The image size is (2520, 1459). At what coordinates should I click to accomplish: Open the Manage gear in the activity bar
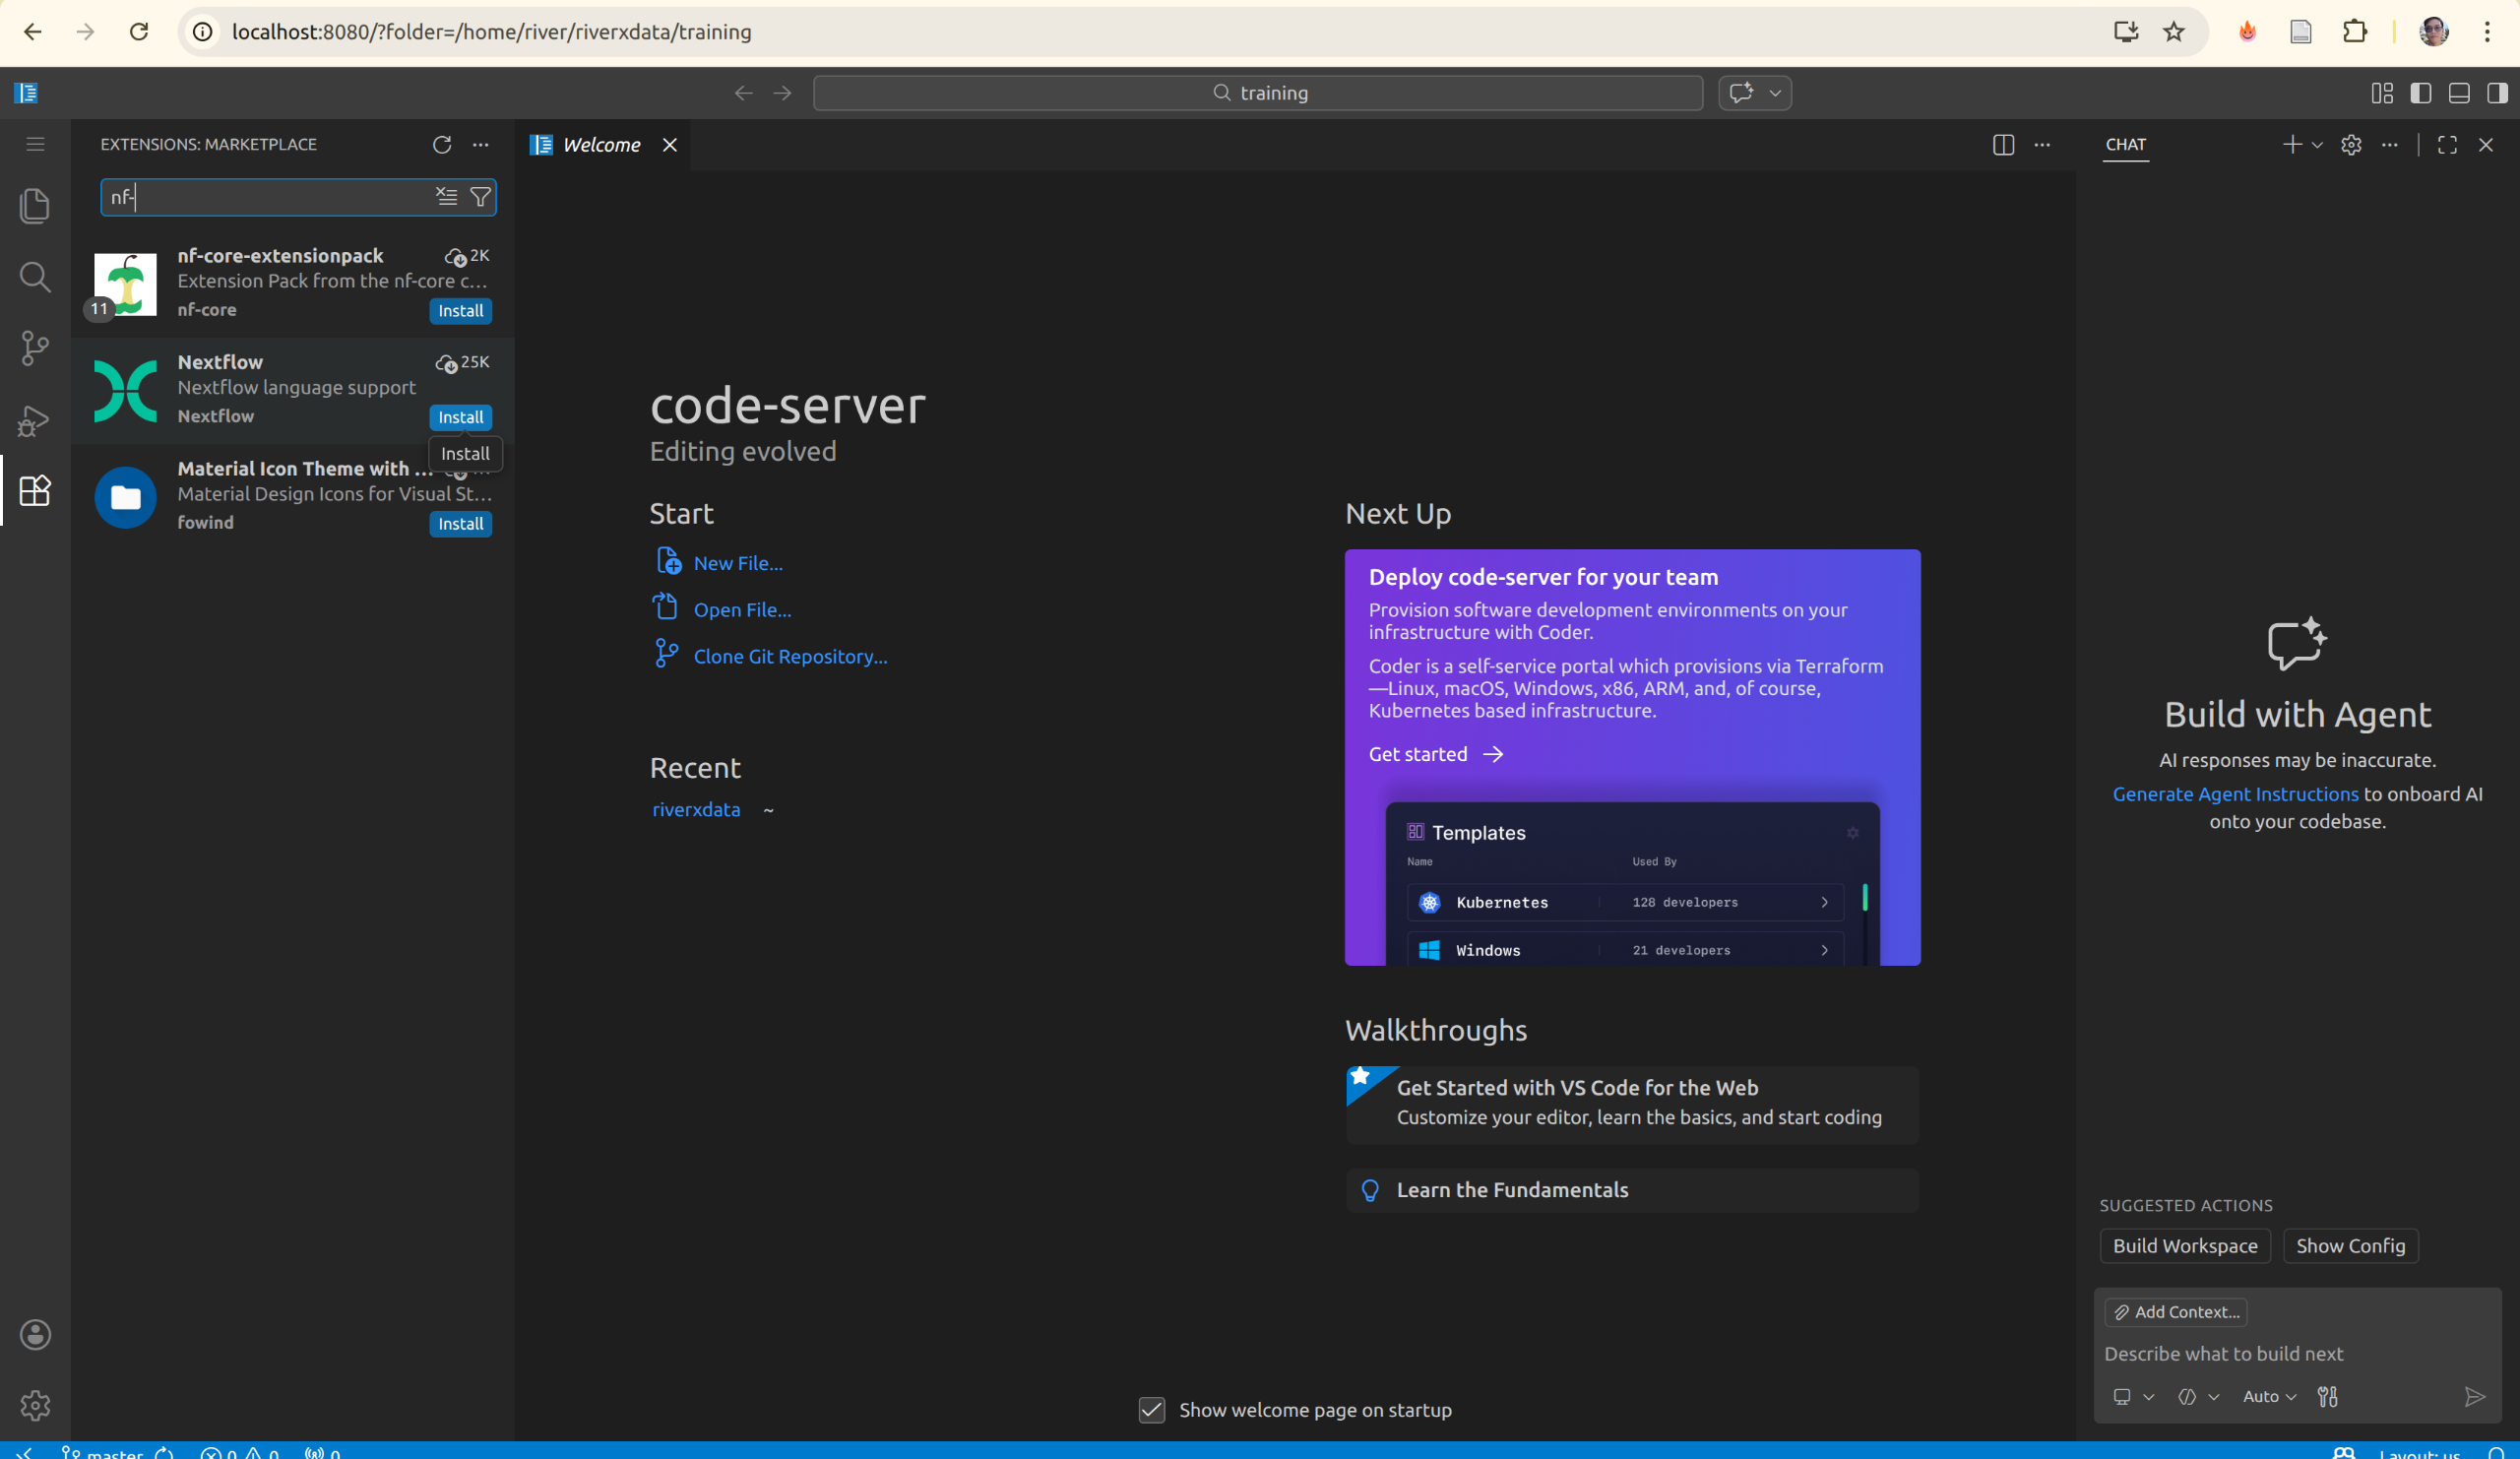[34, 1404]
